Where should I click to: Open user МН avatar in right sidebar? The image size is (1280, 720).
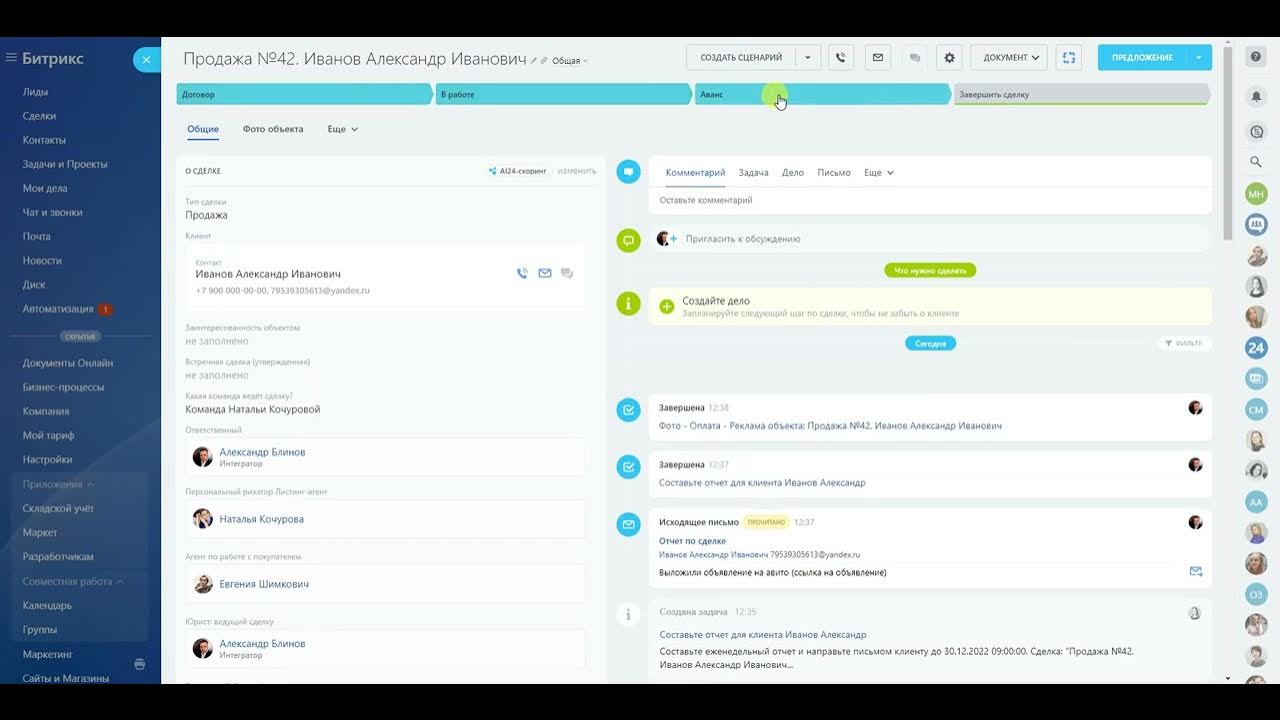pyautogui.click(x=1256, y=193)
